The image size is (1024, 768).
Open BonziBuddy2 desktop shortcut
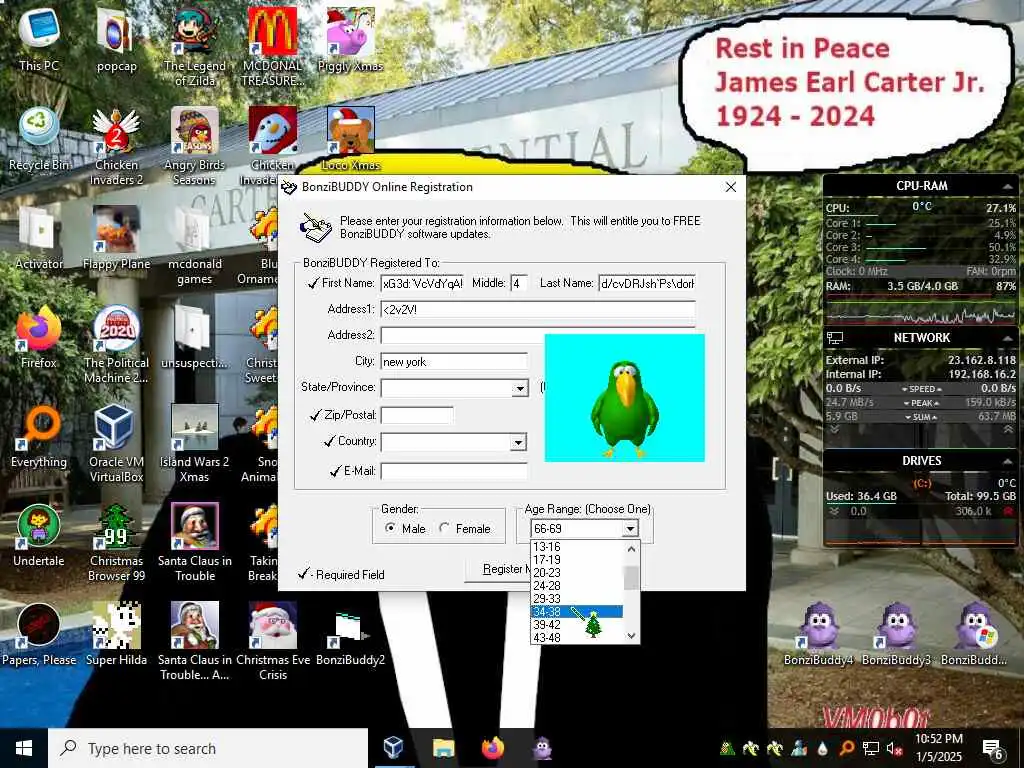[351, 635]
